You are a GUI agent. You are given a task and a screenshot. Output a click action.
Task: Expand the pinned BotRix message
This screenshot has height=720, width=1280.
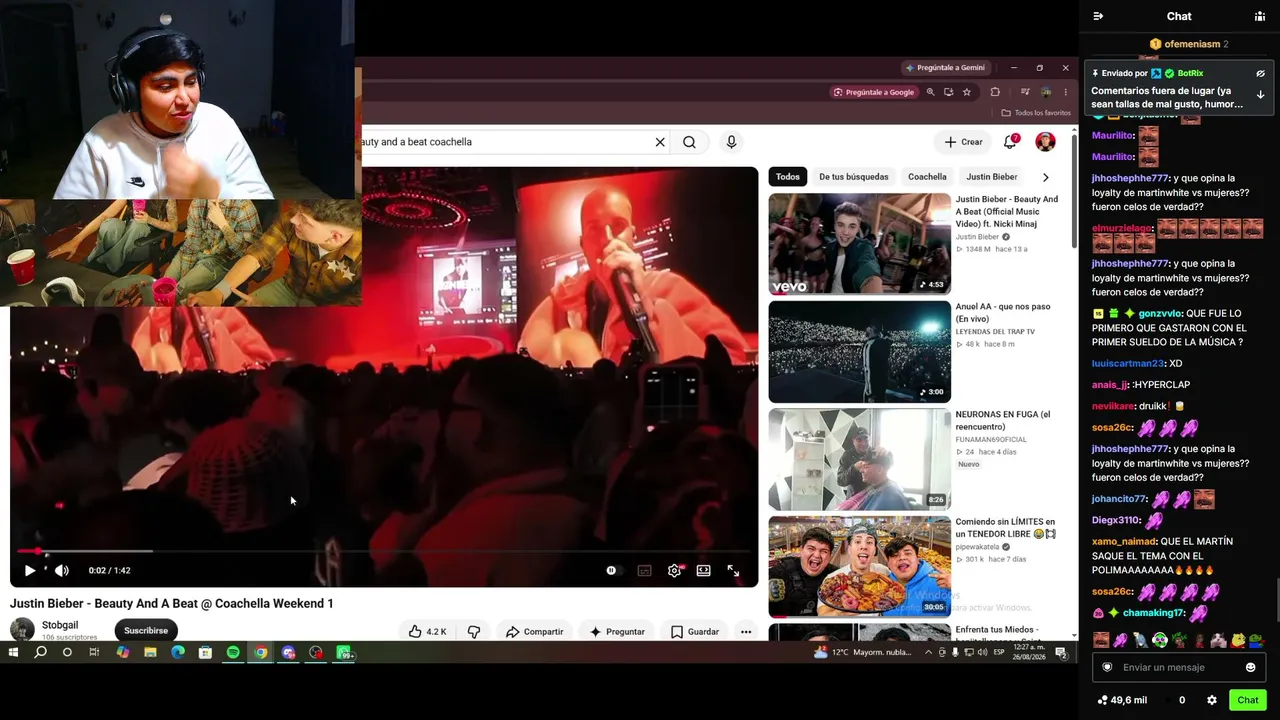click(1260, 95)
